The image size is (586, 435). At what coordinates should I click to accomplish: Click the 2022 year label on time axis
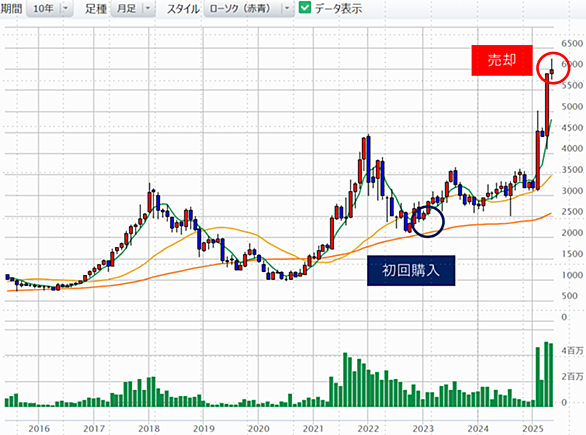tap(368, 428)
